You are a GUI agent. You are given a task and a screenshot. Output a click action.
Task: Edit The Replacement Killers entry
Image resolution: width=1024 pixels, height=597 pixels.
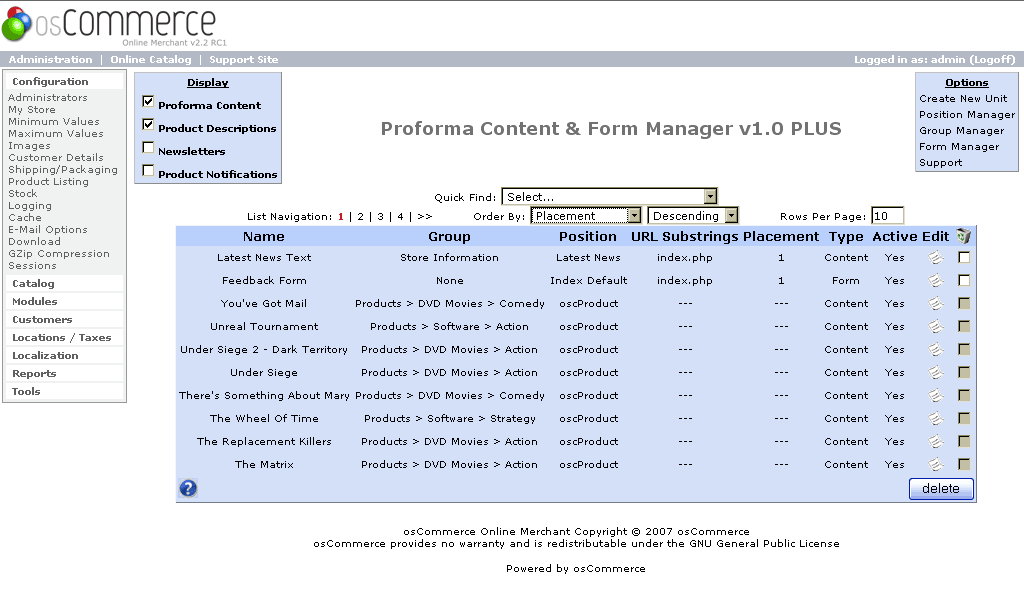point(936,442)
